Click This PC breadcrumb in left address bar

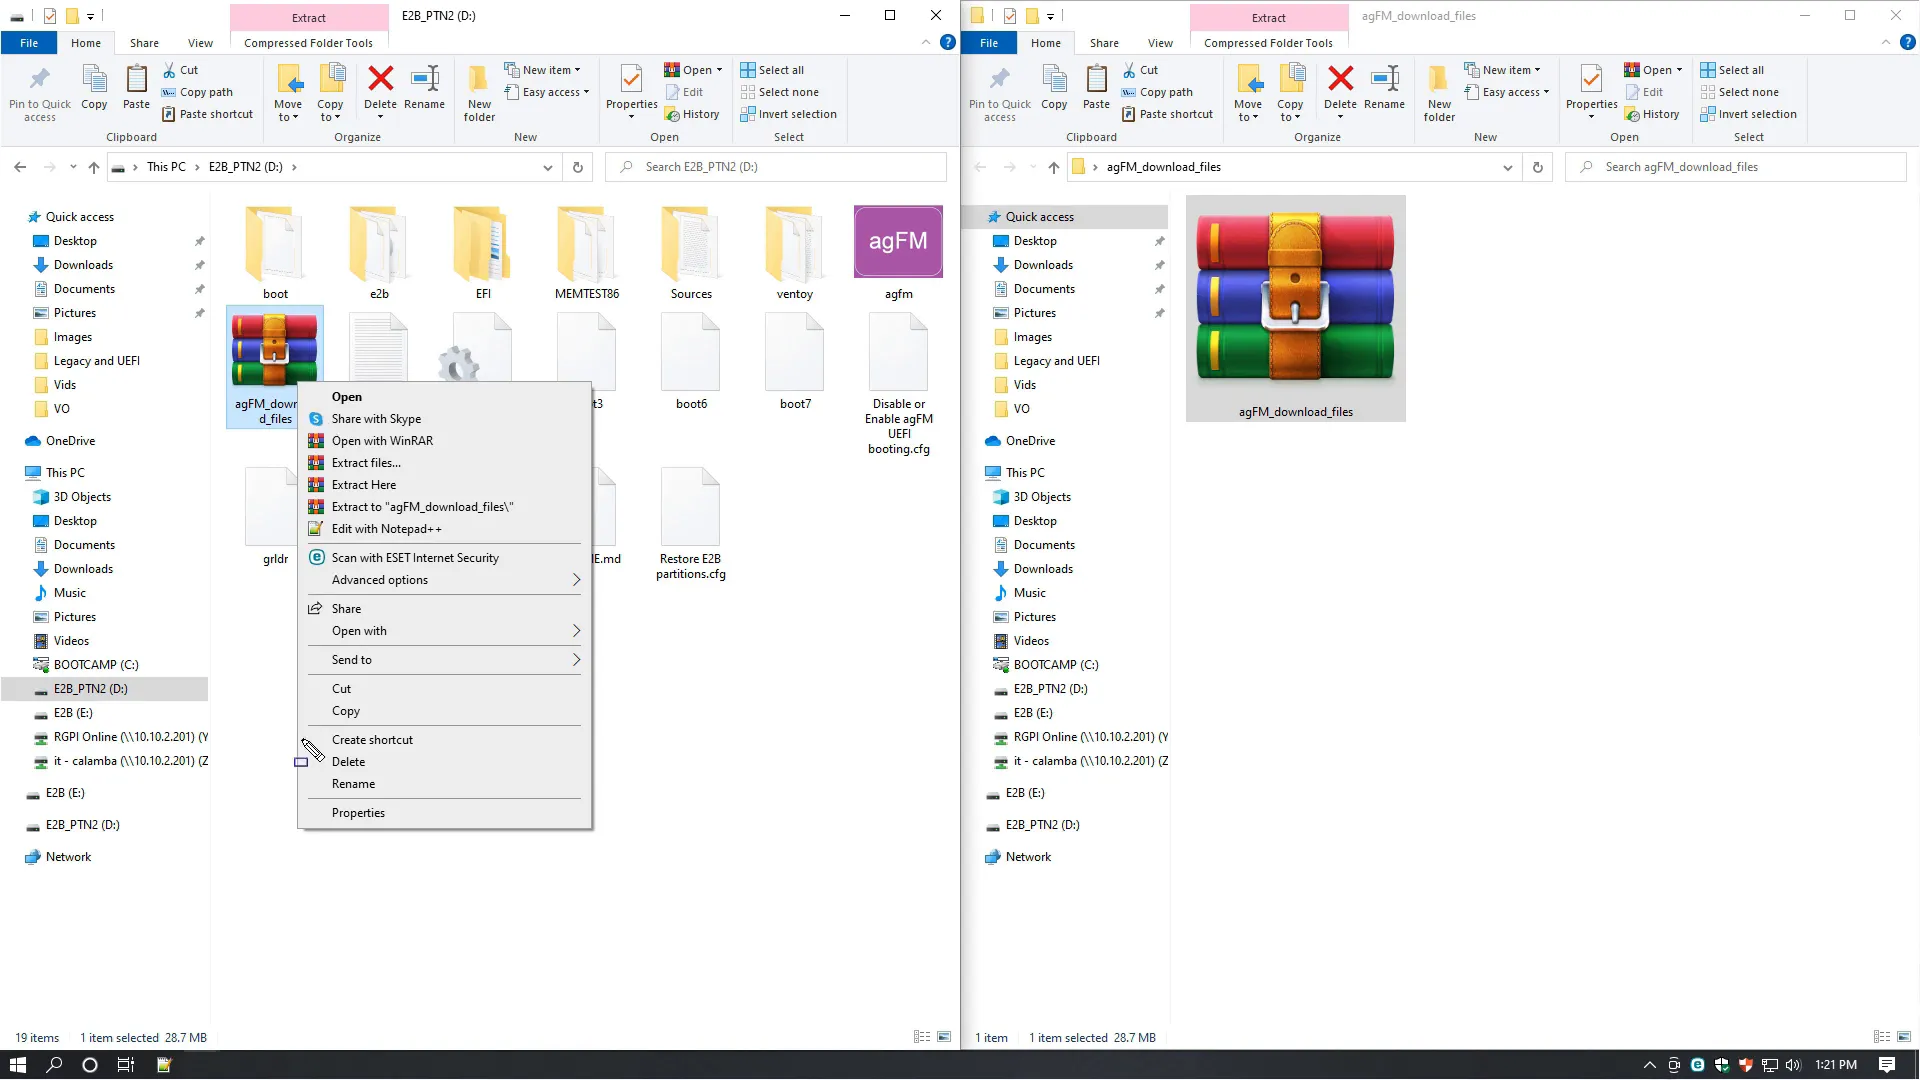pos(166,167)
